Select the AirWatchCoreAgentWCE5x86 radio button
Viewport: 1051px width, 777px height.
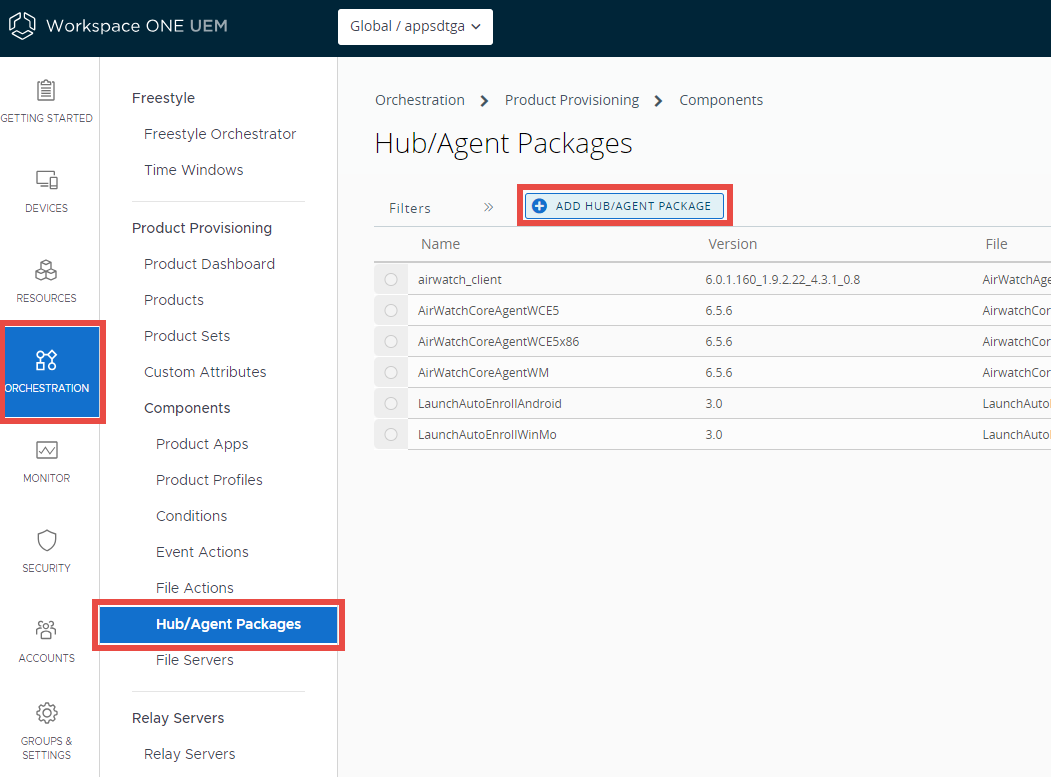click(x=391, y=341)
